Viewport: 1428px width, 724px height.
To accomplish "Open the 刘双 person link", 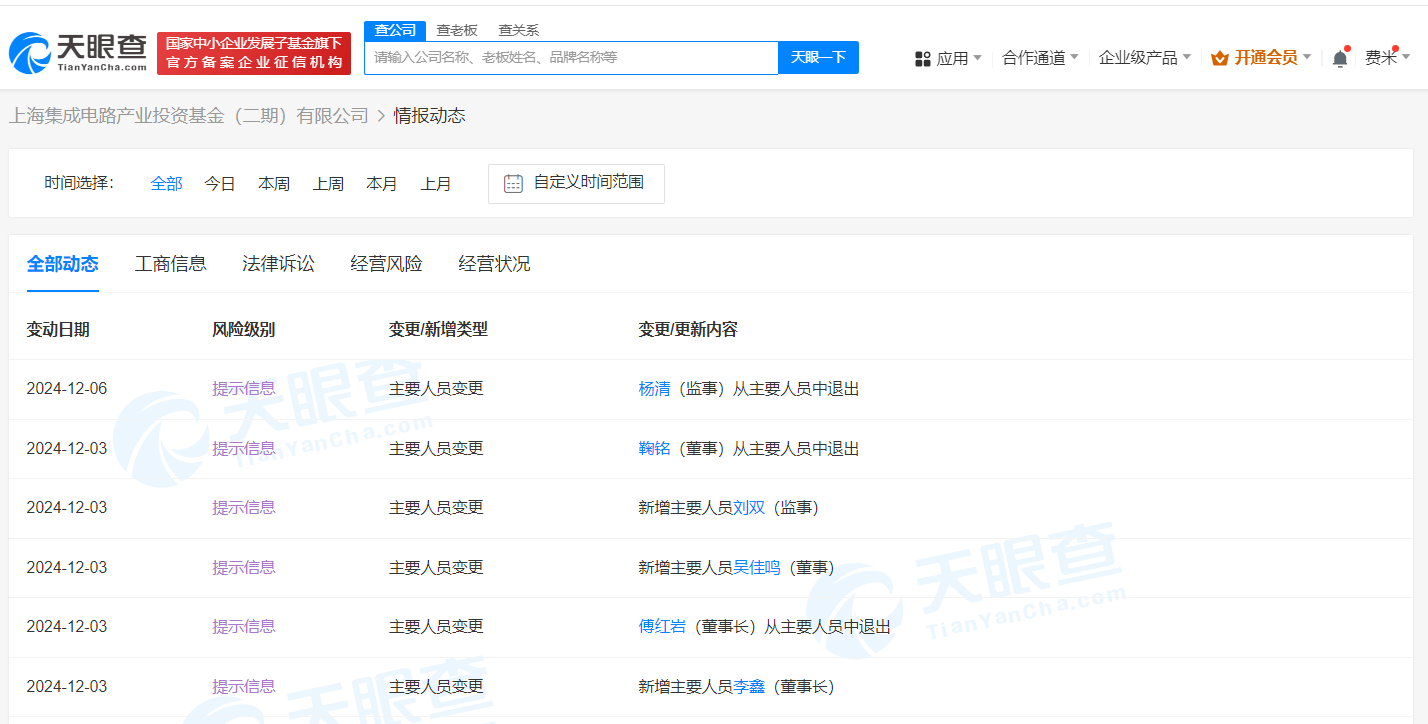I will click(x=749, y=508).
